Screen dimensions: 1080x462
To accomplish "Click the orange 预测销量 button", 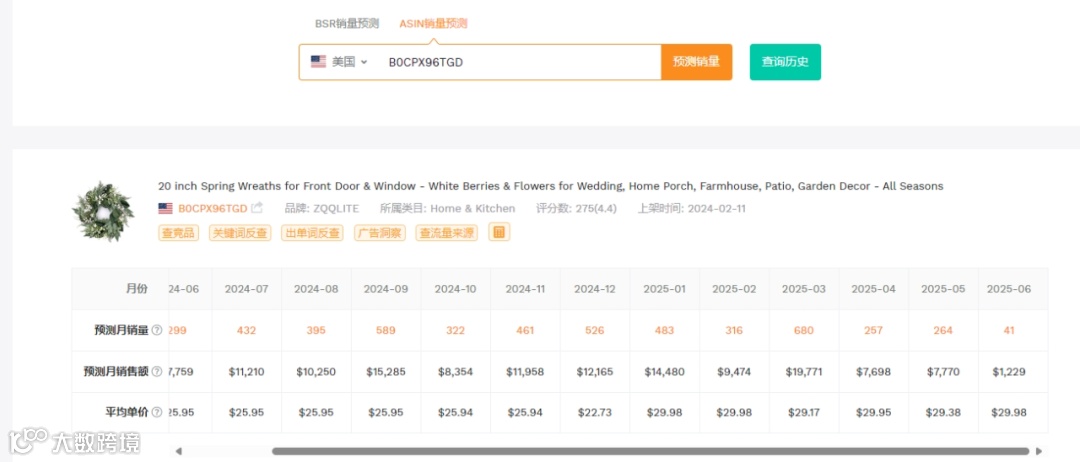I will click(696, 62).
